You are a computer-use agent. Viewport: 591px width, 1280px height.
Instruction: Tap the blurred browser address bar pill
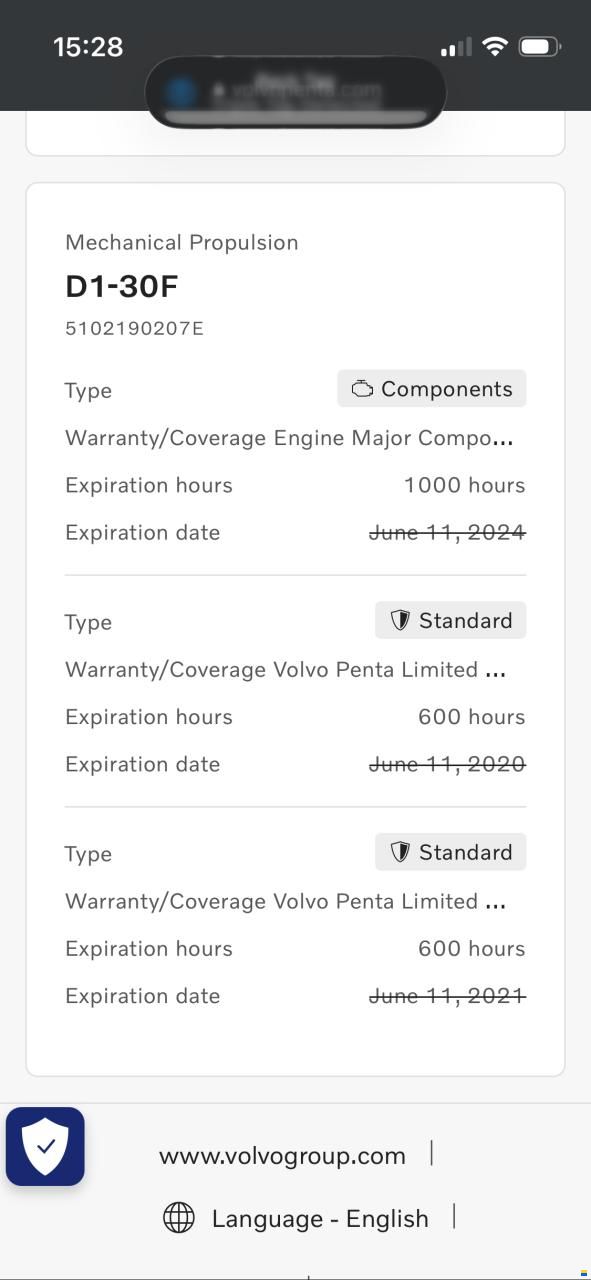coord(295,92)
